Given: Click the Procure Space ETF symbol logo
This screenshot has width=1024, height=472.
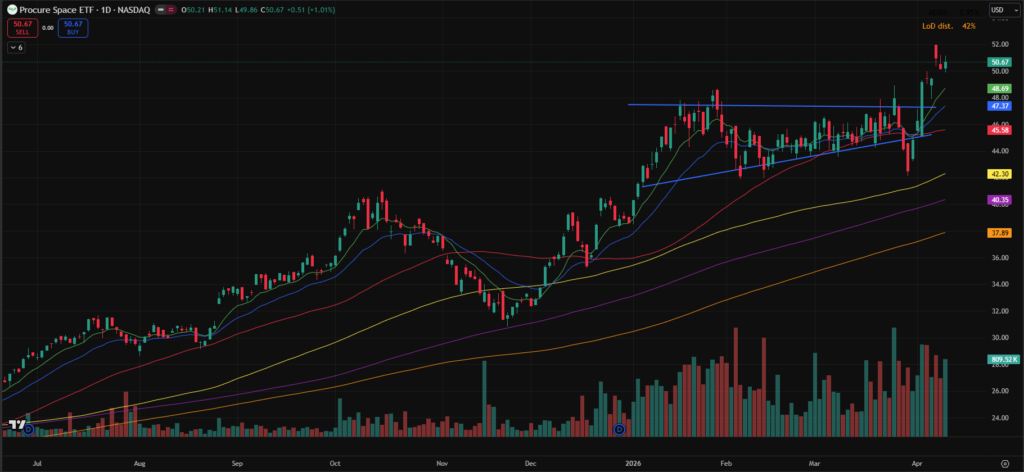Looking at the screenshot, I should pos(10,9).
